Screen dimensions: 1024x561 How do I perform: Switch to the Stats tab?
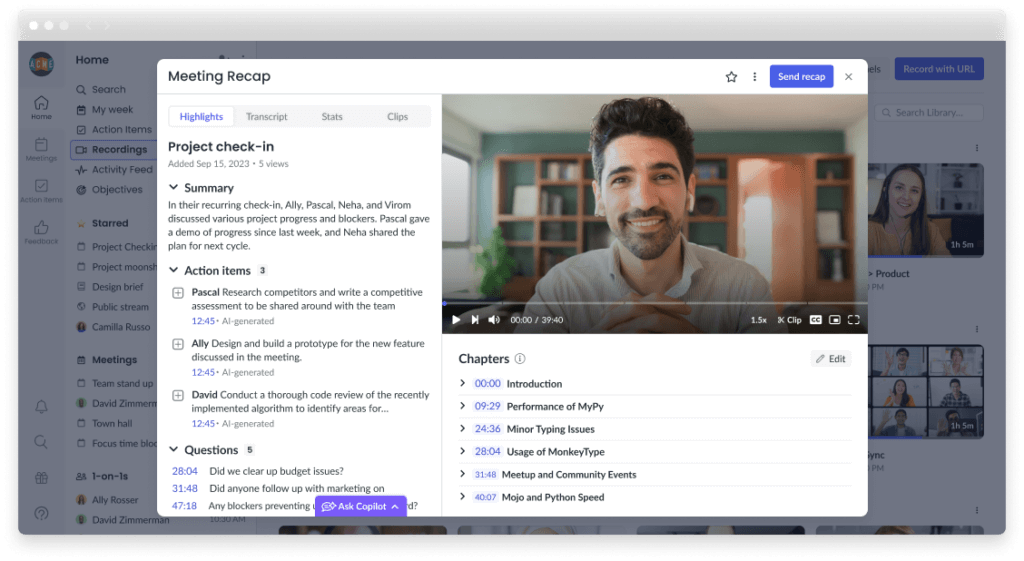[332, 116]
